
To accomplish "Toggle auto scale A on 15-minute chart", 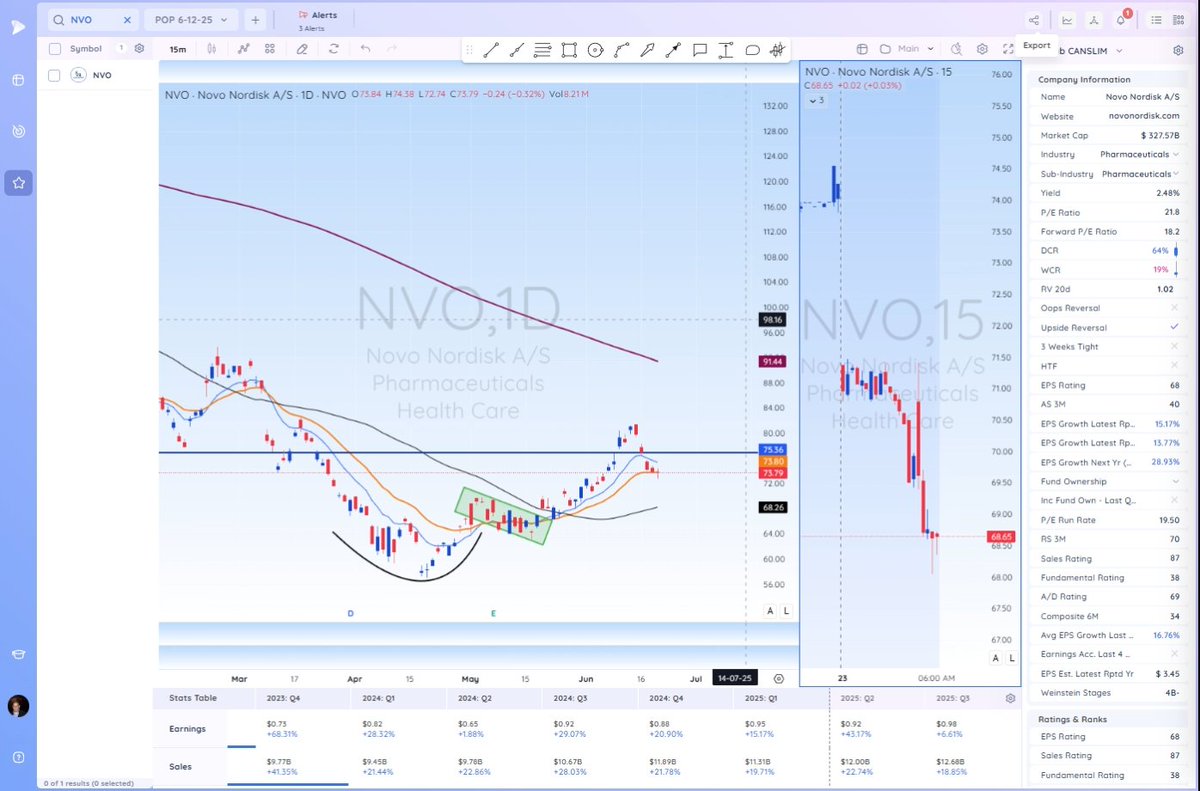I will (995, 657).
